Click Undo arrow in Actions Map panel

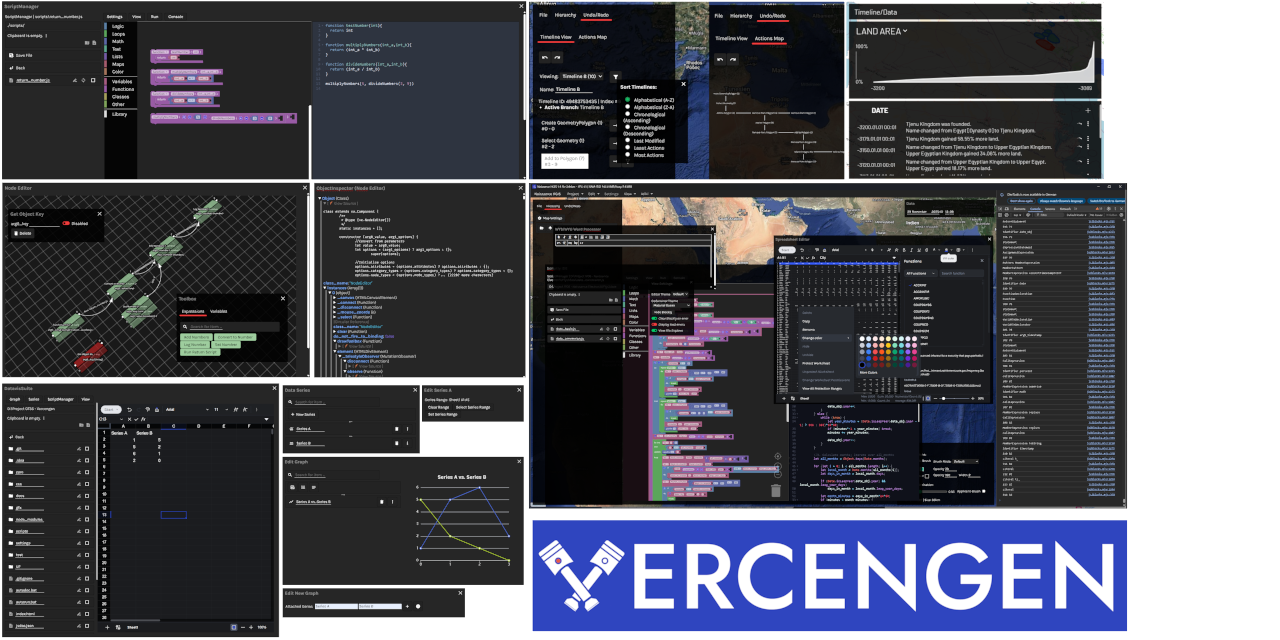(720, 59)
